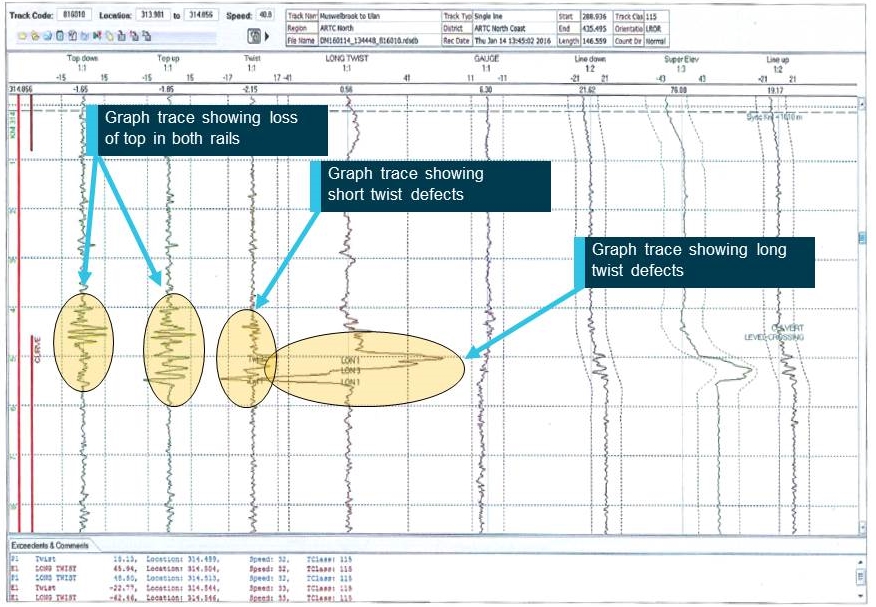Click the End value 435.495
This screenshot has width=876, height=607.
click(596, 28)
